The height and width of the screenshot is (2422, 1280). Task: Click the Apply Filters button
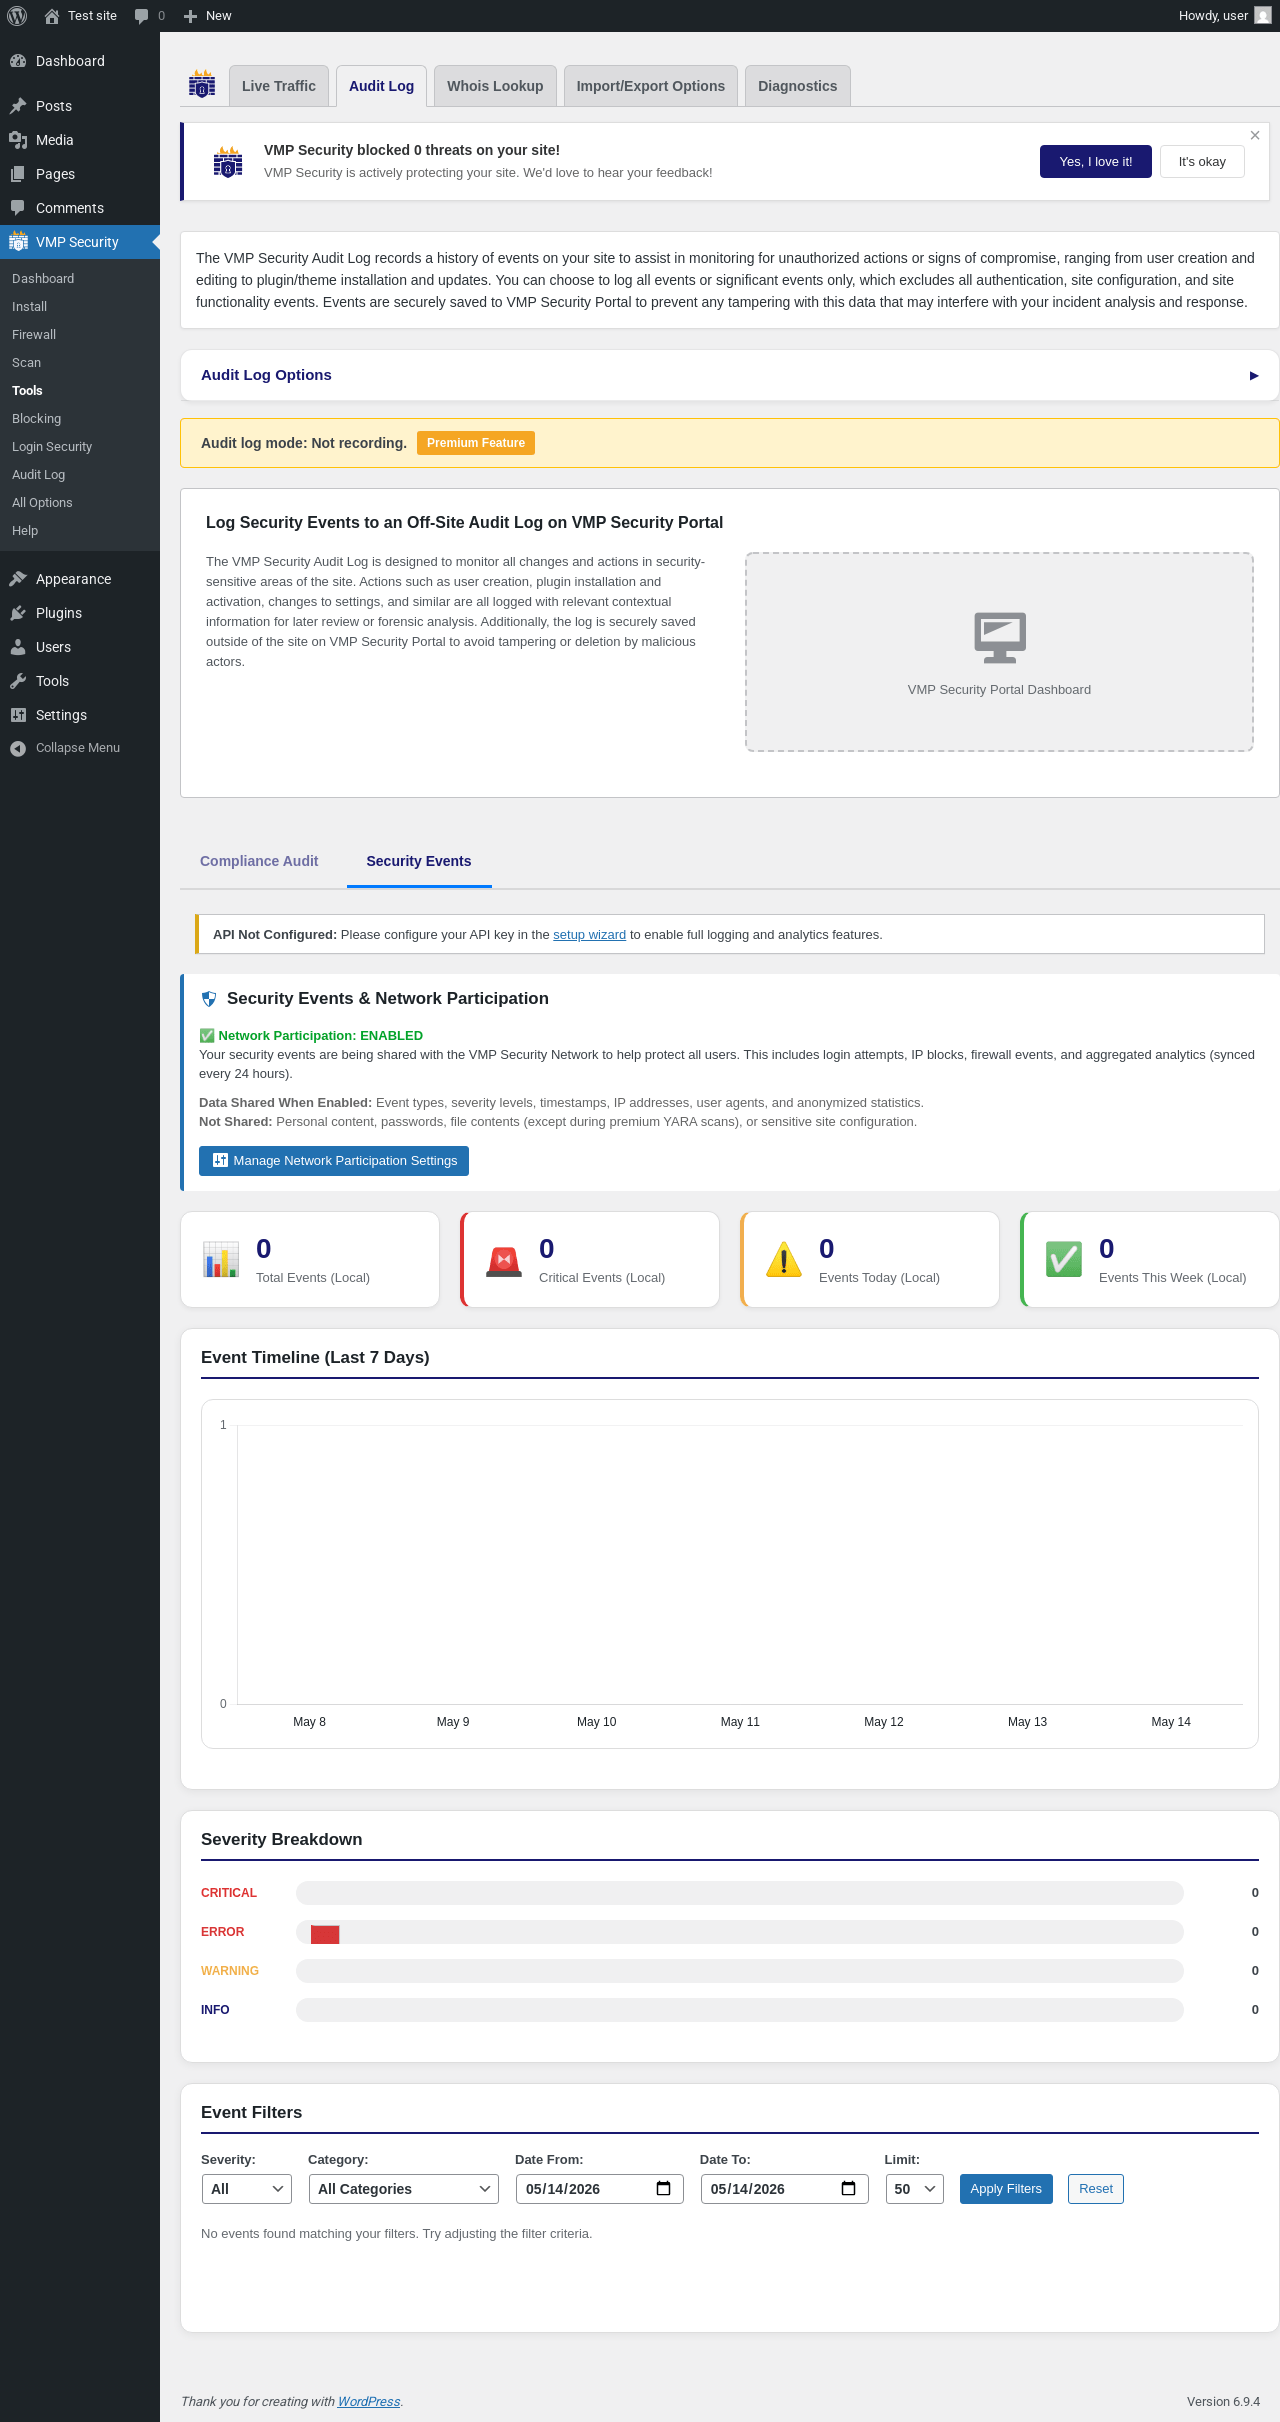(1006, 2189)
